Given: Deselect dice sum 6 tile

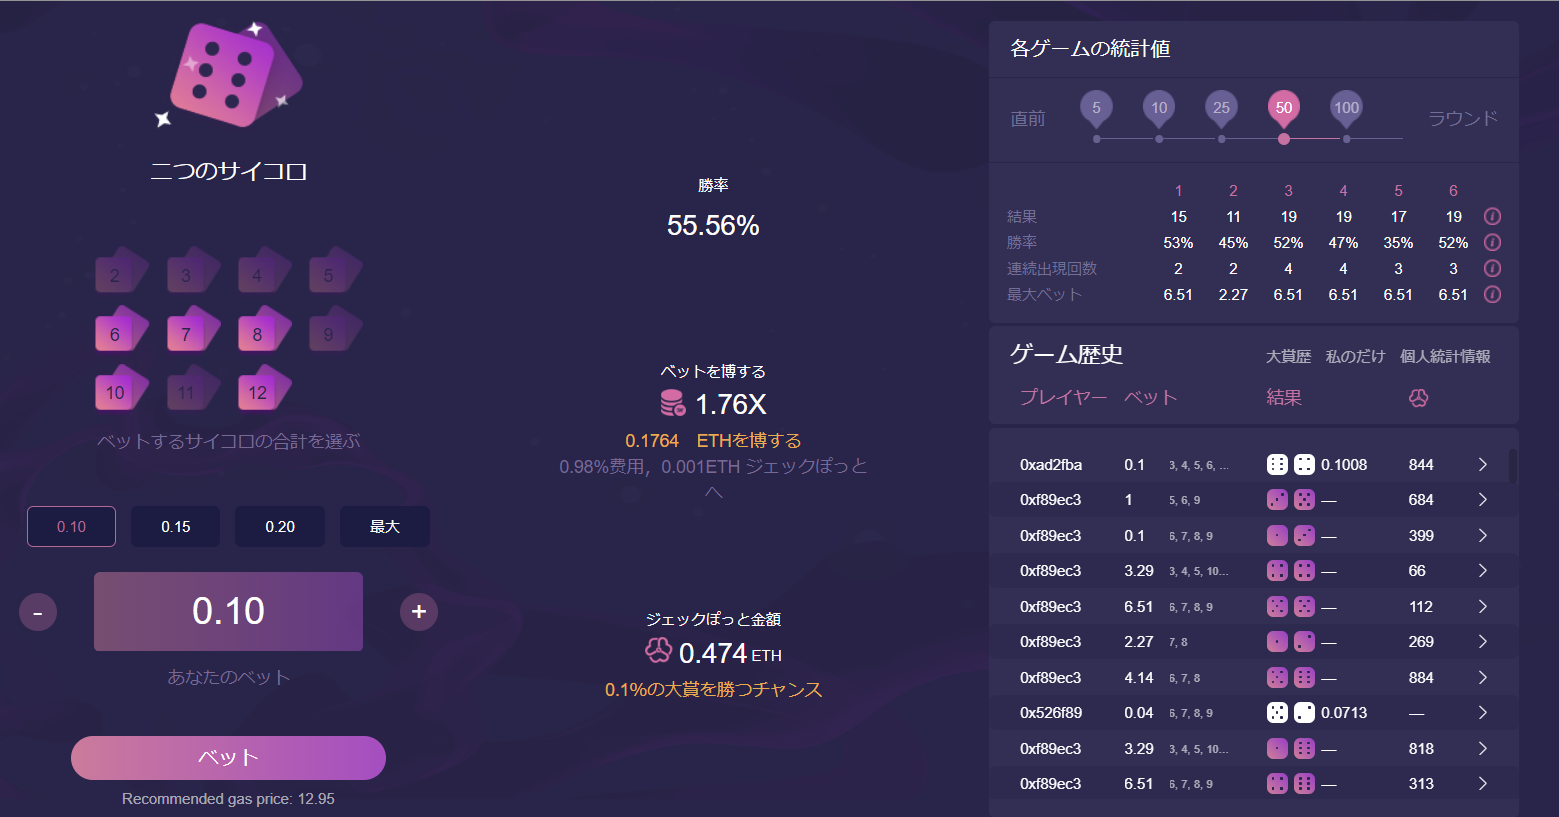Looking at the screenshot, I should [121, 329].
